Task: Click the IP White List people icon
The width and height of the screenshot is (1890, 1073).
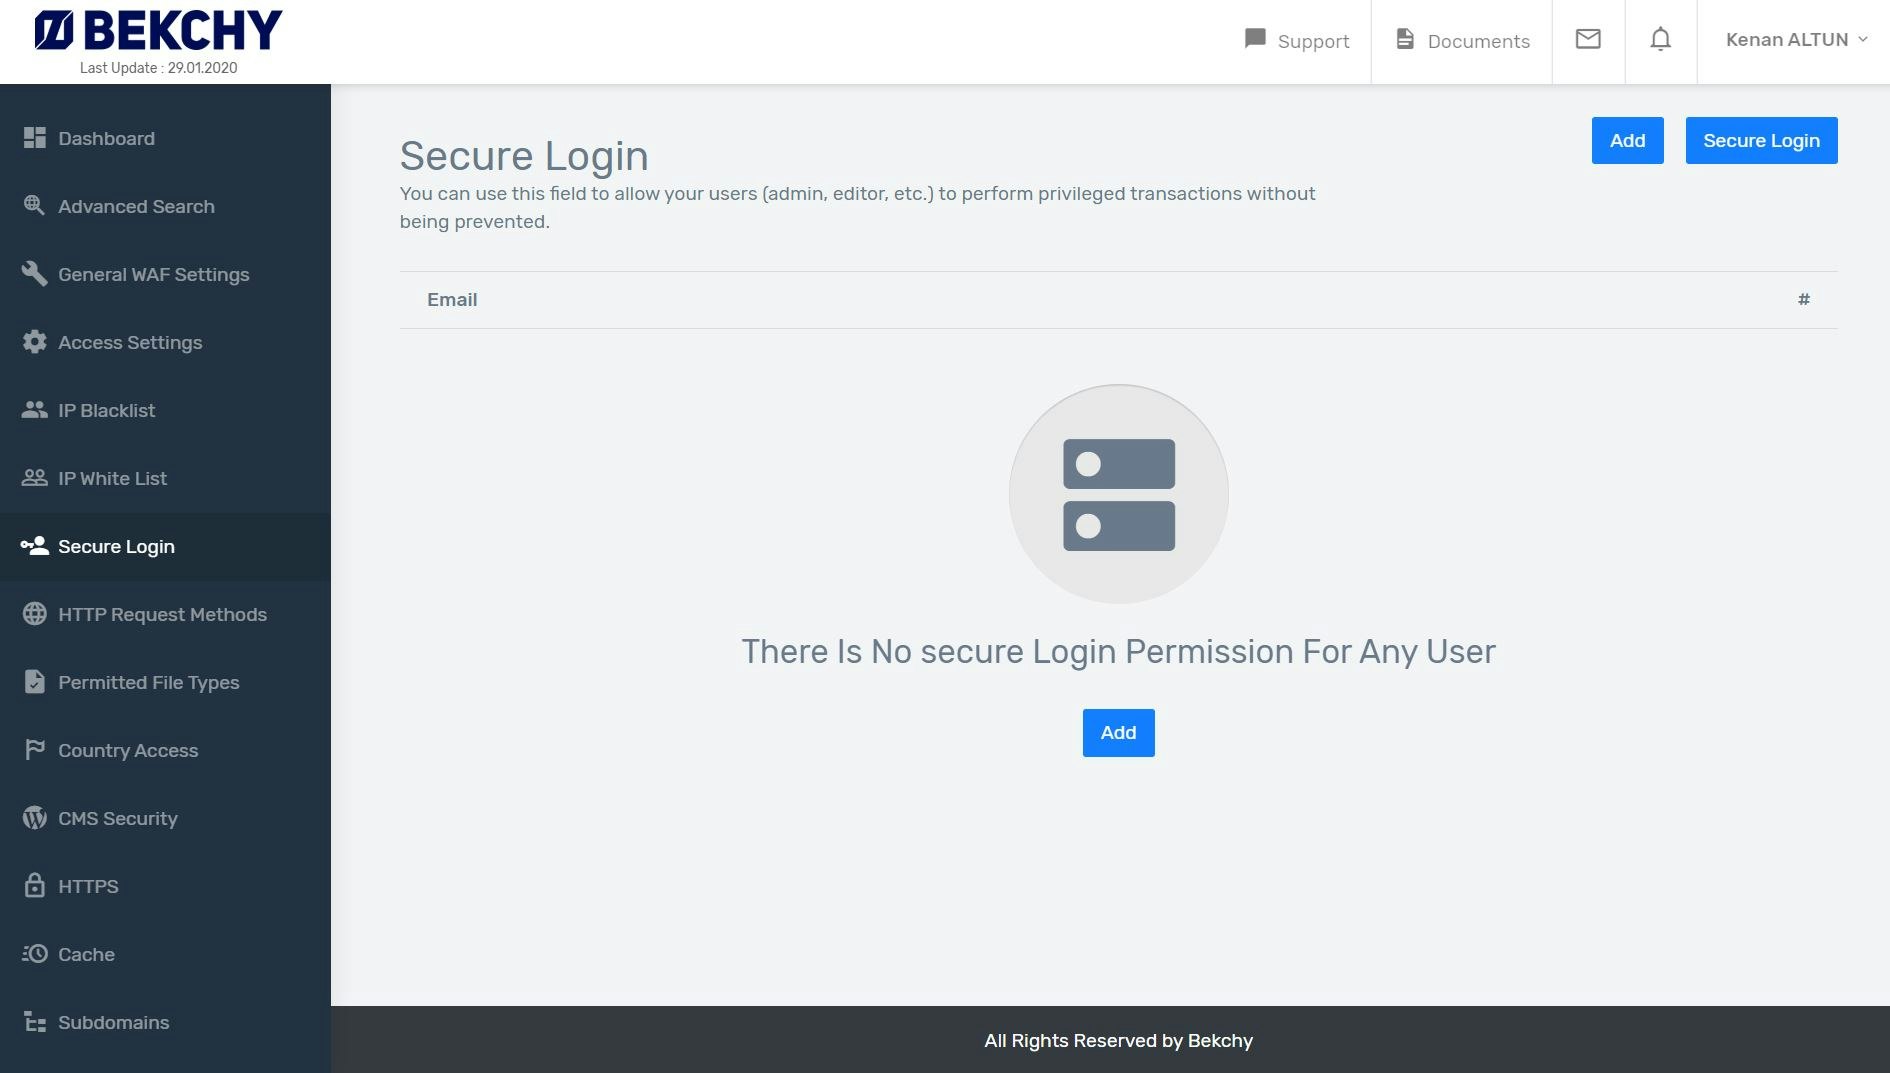Action: [x=35, y=478]
